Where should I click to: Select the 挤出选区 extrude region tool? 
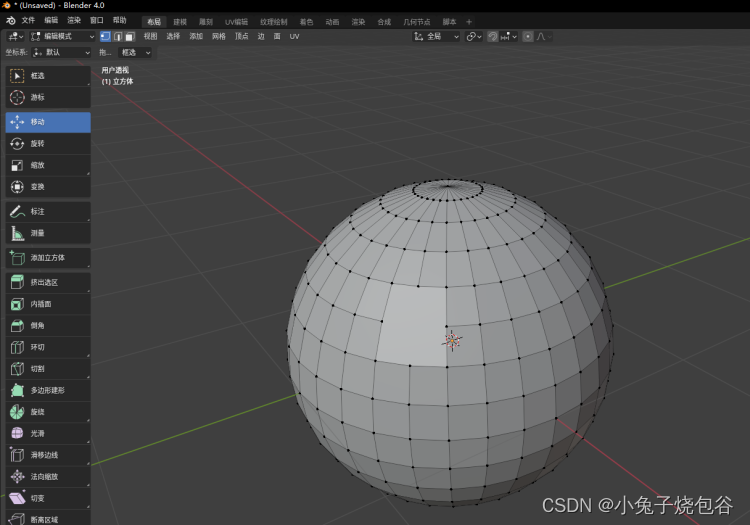click(x=48, y=283)
